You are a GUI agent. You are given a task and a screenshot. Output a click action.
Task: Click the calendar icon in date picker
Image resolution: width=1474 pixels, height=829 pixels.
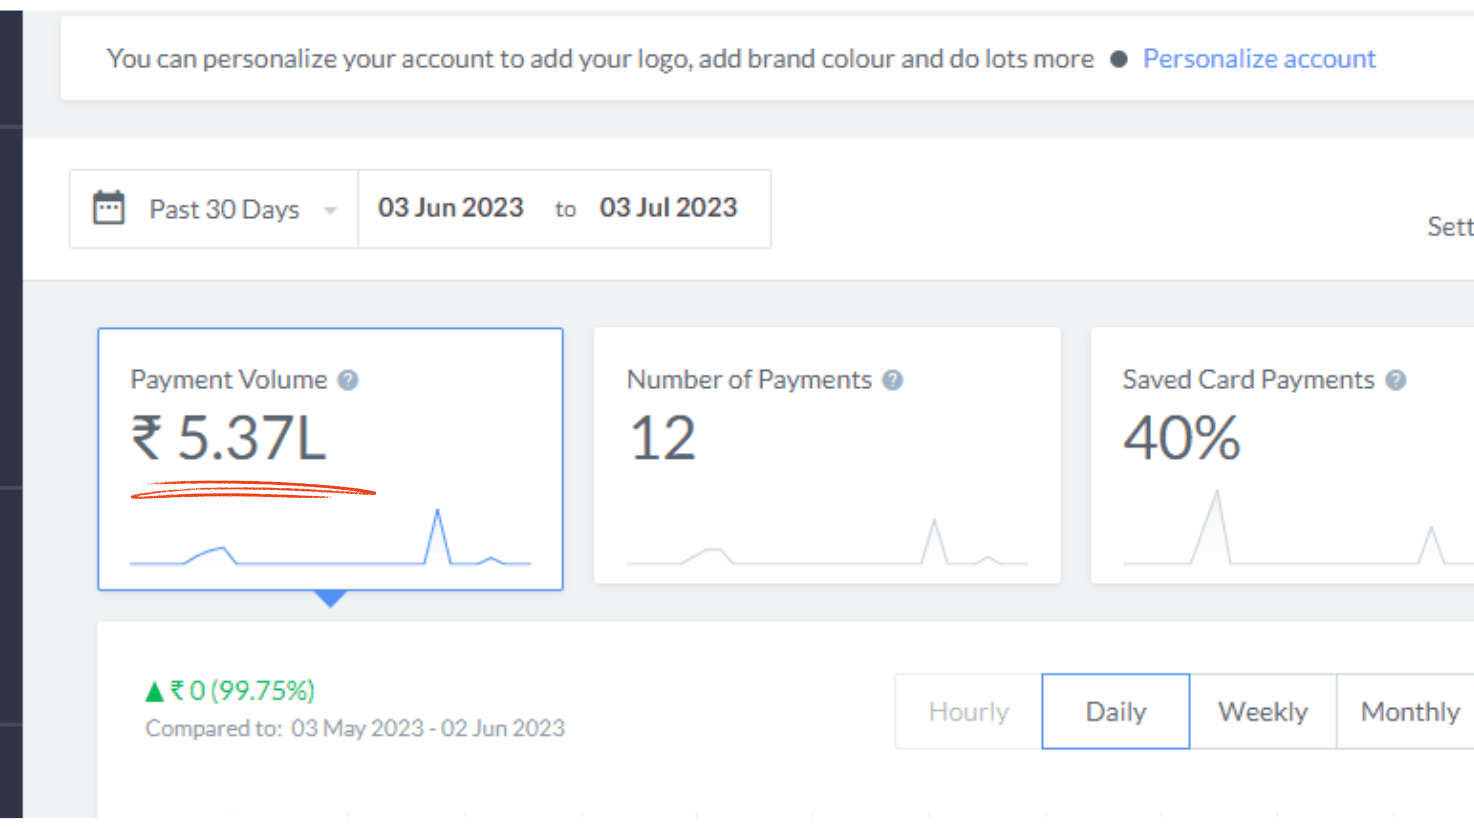pos(108,208)
